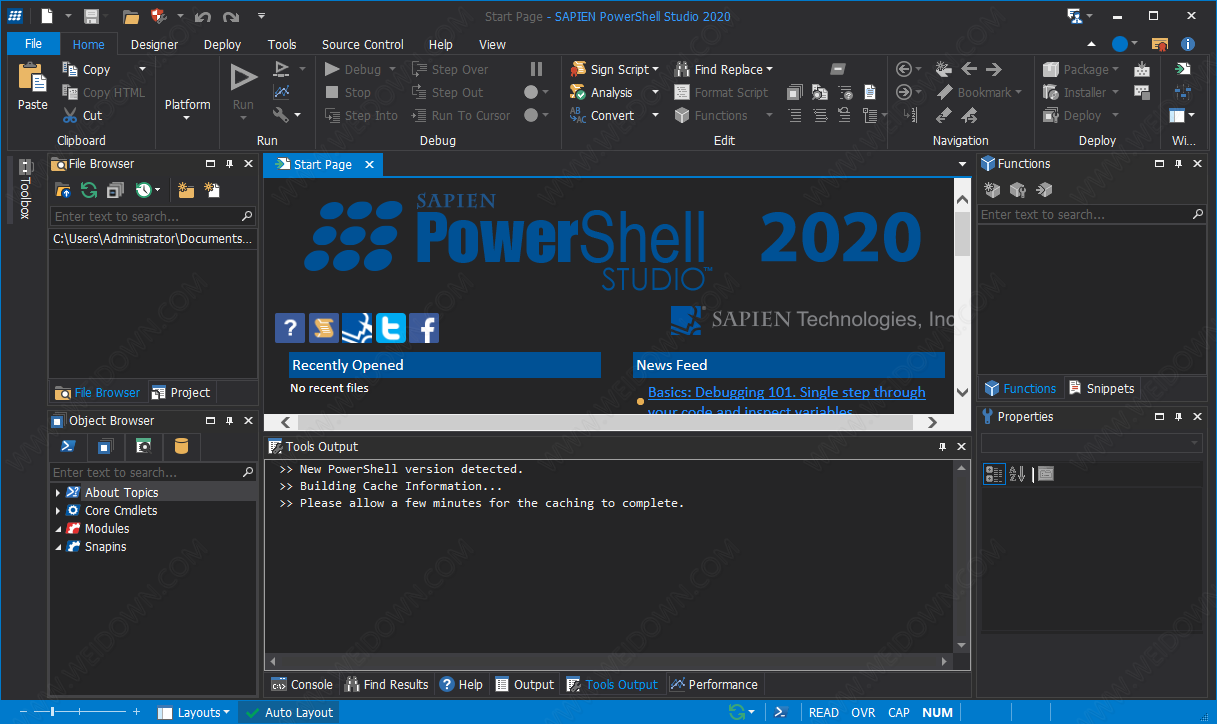Open the Properties object combo box
1217x724 pixels.
(1092, 443)
